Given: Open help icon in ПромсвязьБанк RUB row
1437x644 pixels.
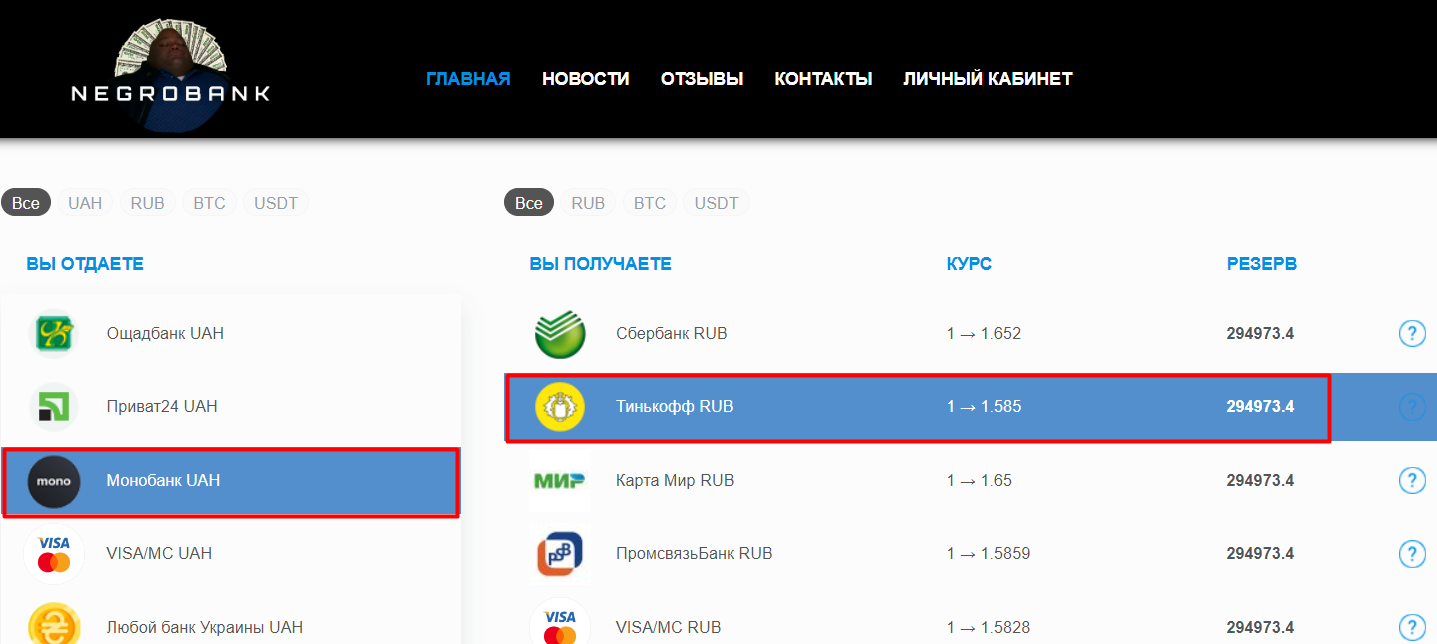Looking at the screenshot, I should point(1411,554).
